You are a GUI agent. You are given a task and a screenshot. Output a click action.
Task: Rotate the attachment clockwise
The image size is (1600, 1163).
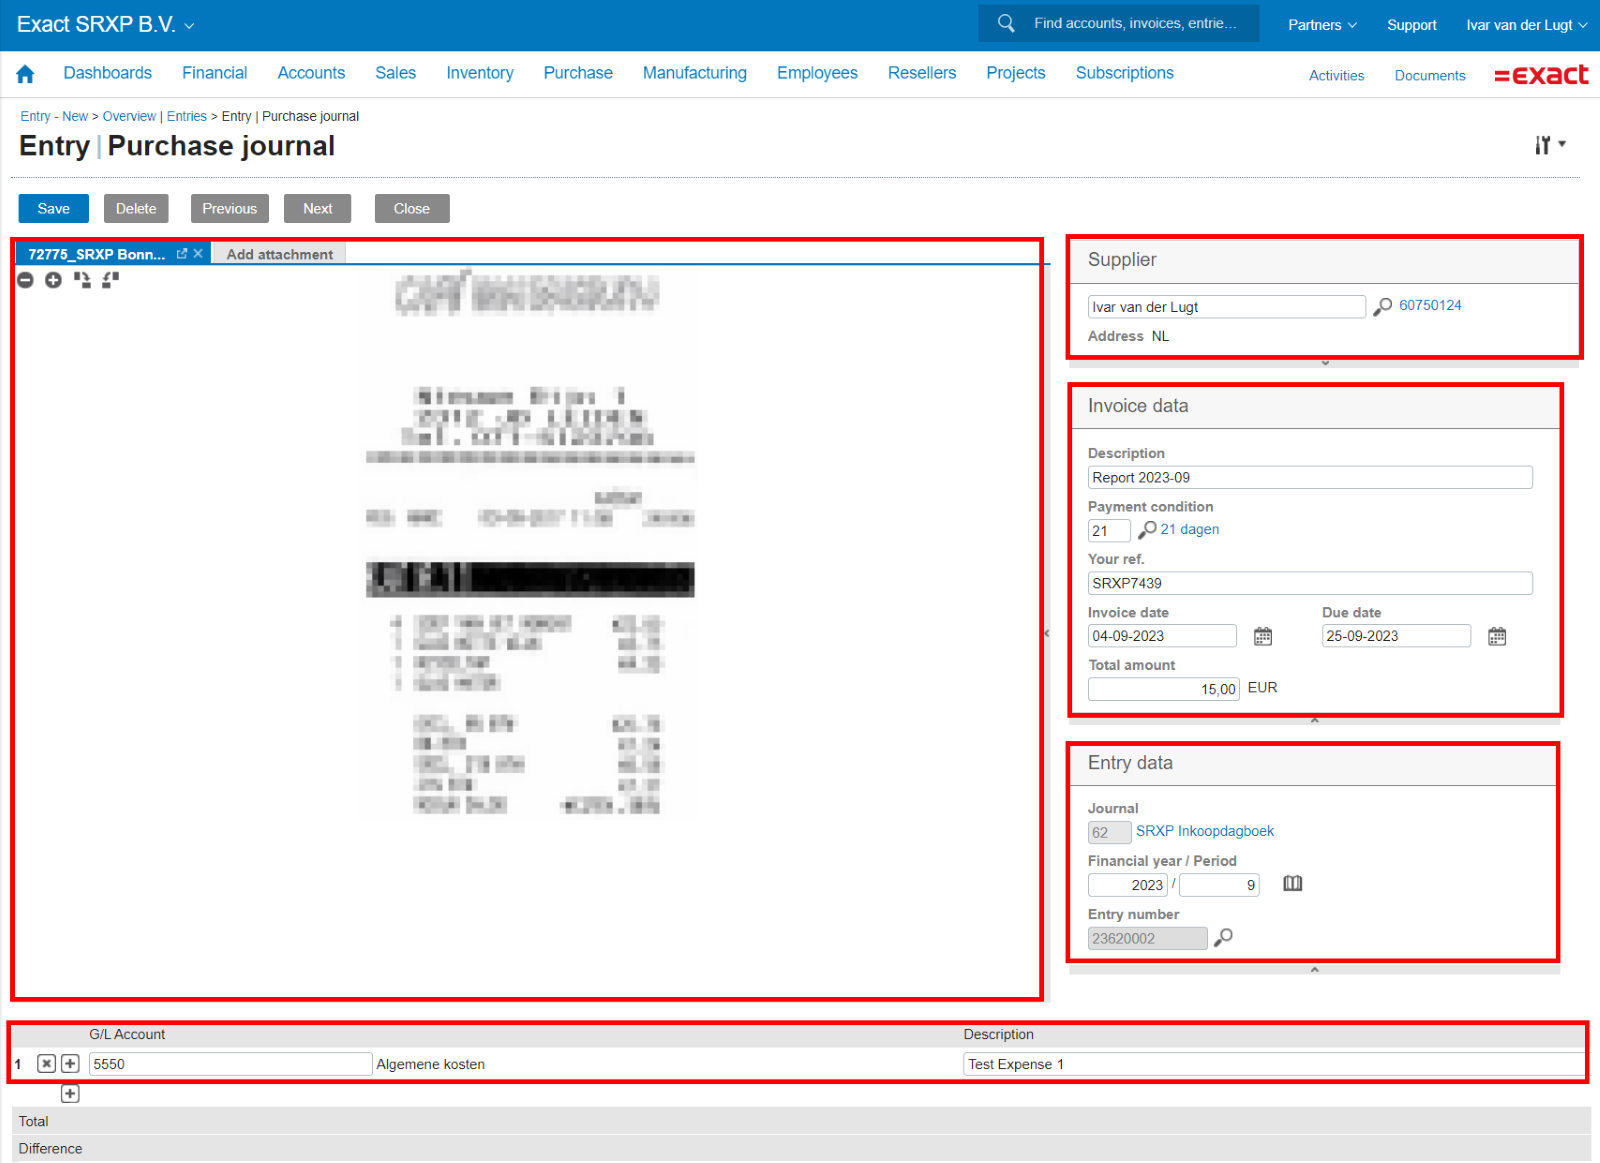(x=82, y=280)
